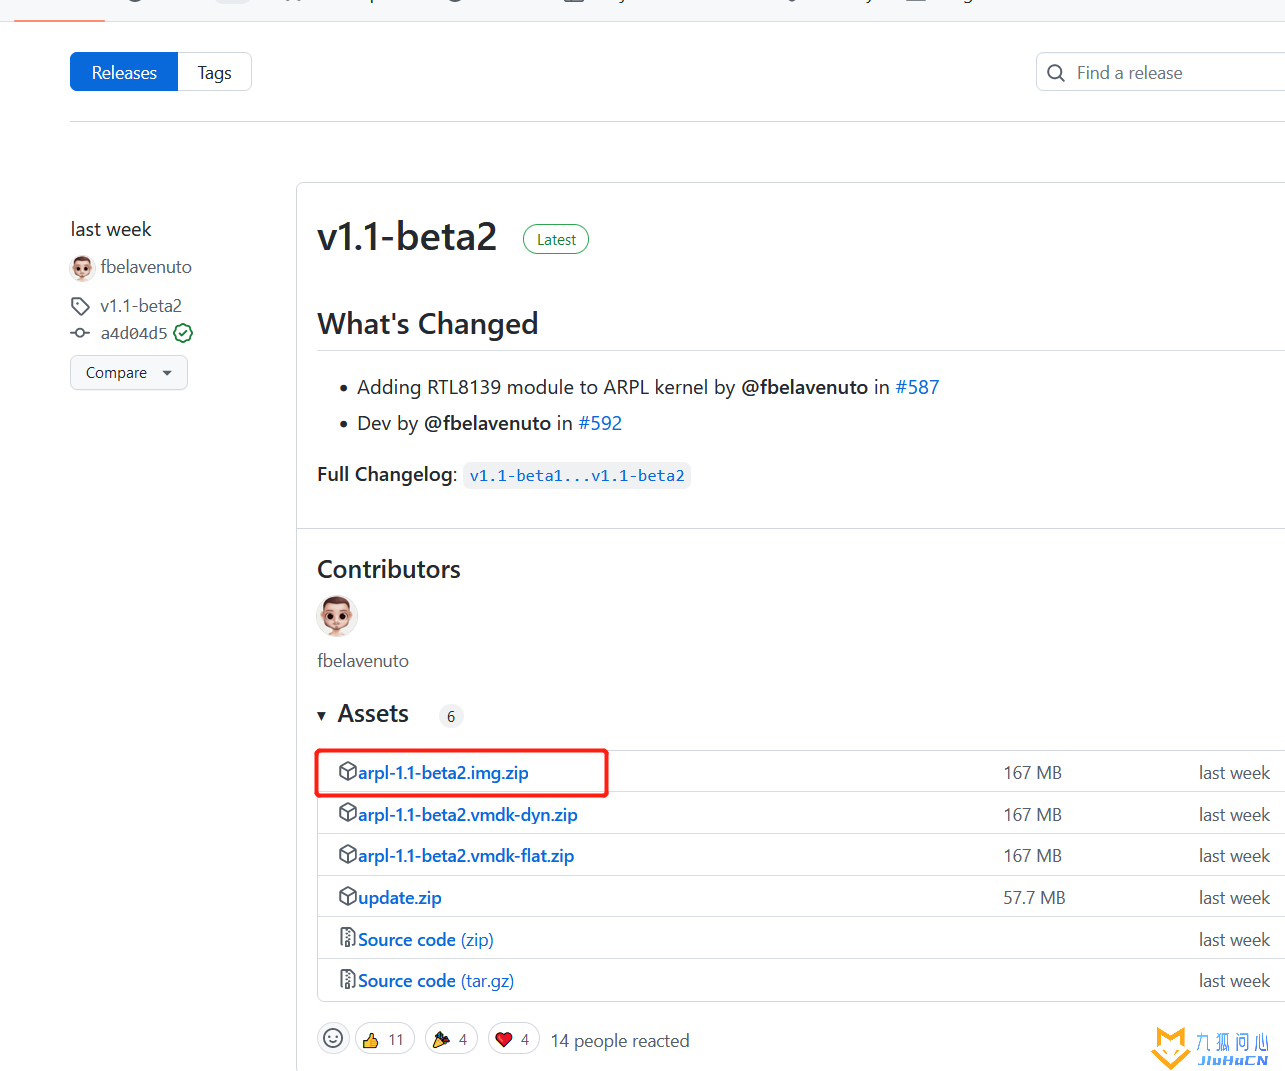The image size is (1285, 1071).
Task: Collapse the Assets section
Action: click(363, 714)
